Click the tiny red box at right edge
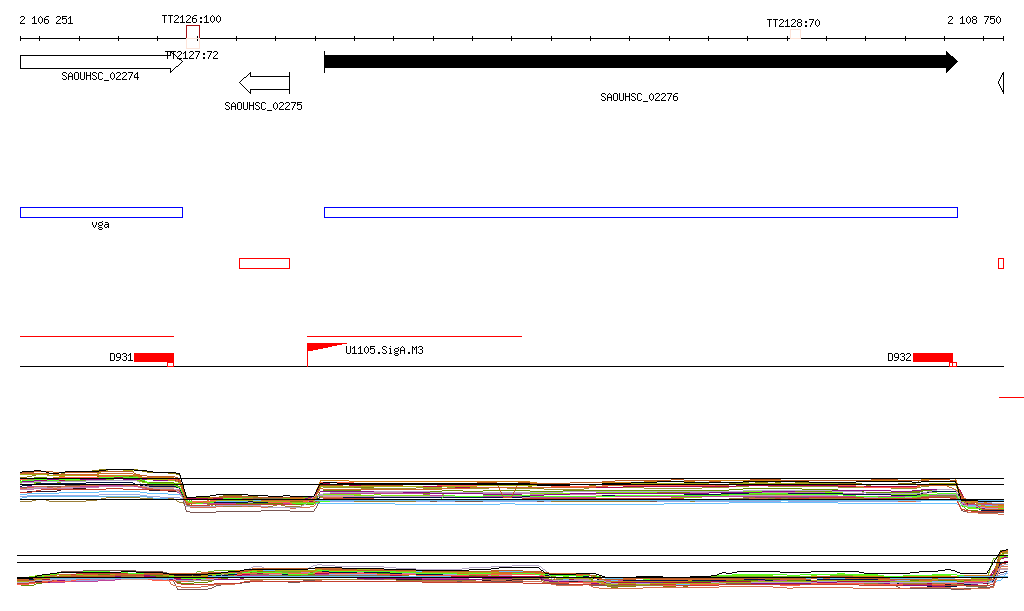This screenshot has width=1024, height=611. (1000, 264)
